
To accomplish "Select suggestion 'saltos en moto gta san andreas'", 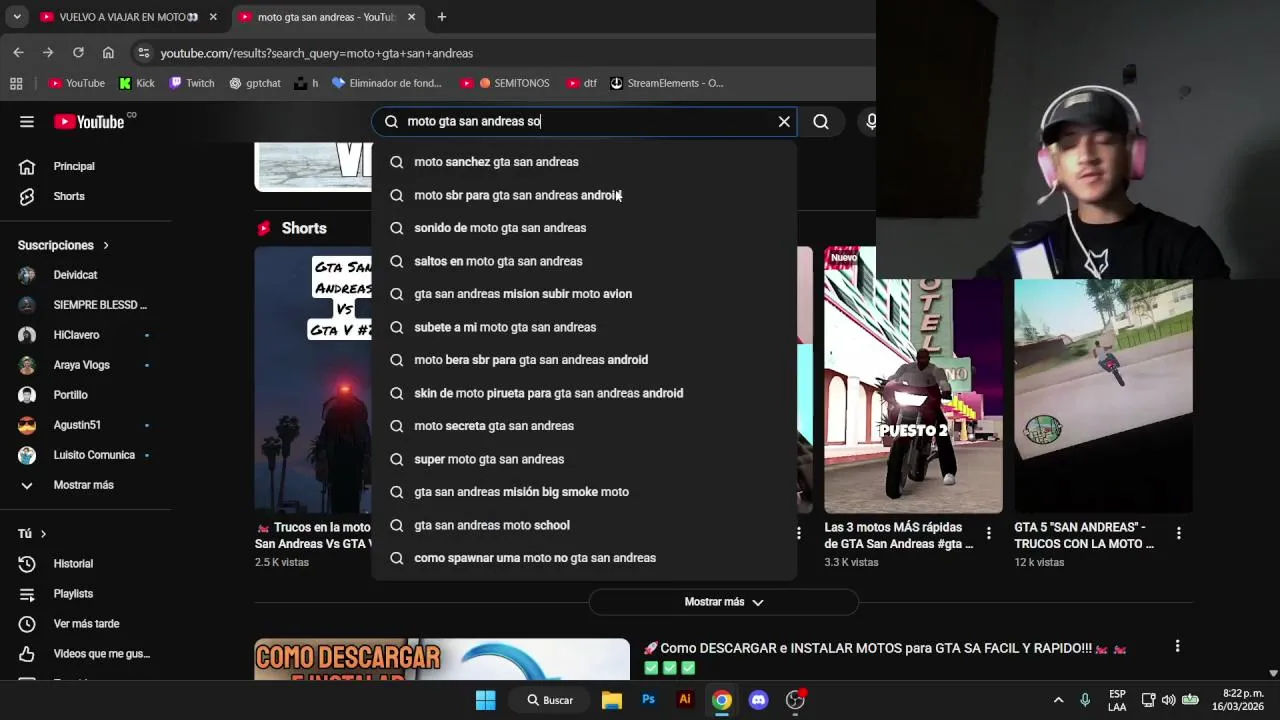I will point(584,261).
